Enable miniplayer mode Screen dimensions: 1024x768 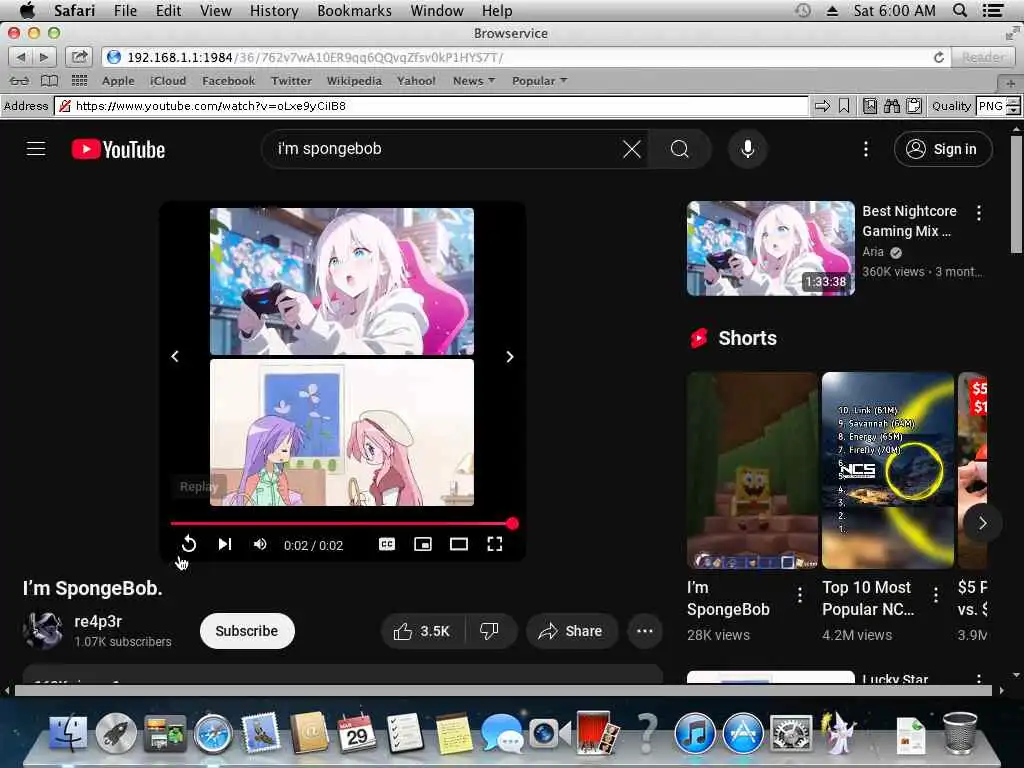pos(423,544)
